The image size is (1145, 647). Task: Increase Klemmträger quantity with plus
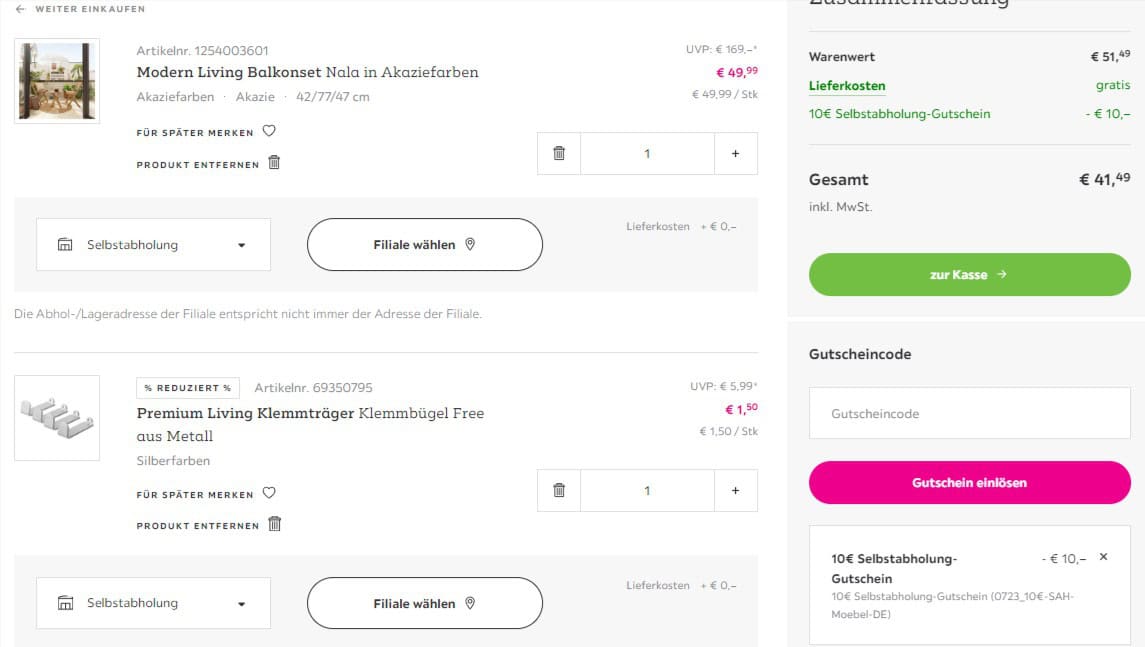(x=736, y=490)
